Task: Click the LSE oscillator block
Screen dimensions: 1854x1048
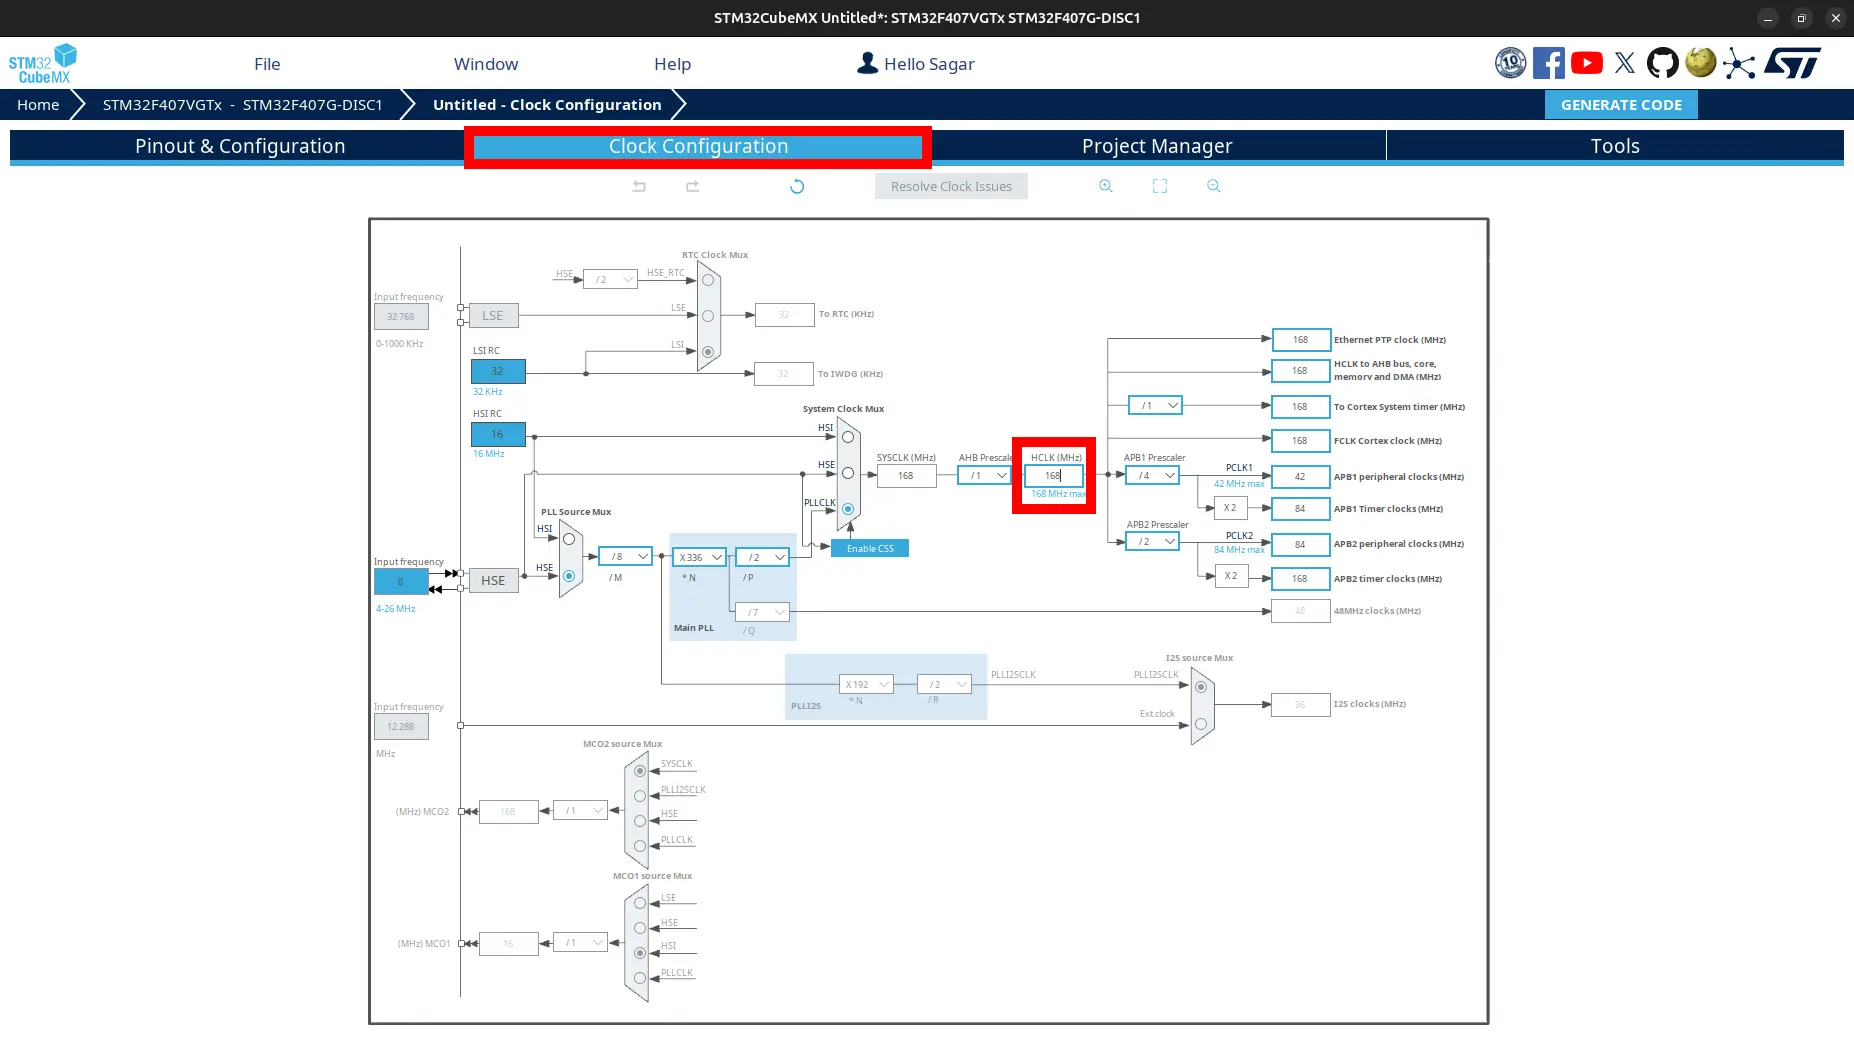Action: coord(493,315)
